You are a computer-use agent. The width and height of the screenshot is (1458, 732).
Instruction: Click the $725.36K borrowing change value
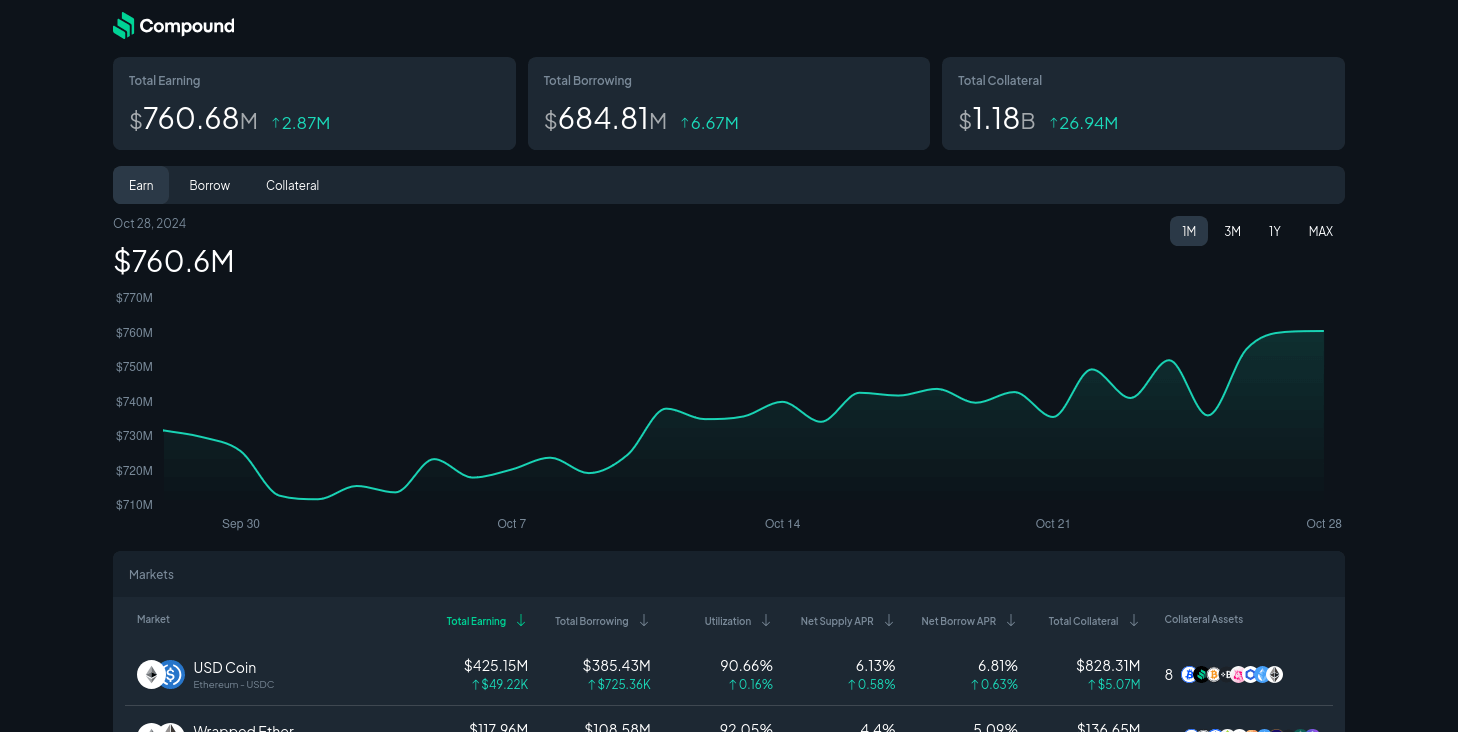click(x=619, y=685)
